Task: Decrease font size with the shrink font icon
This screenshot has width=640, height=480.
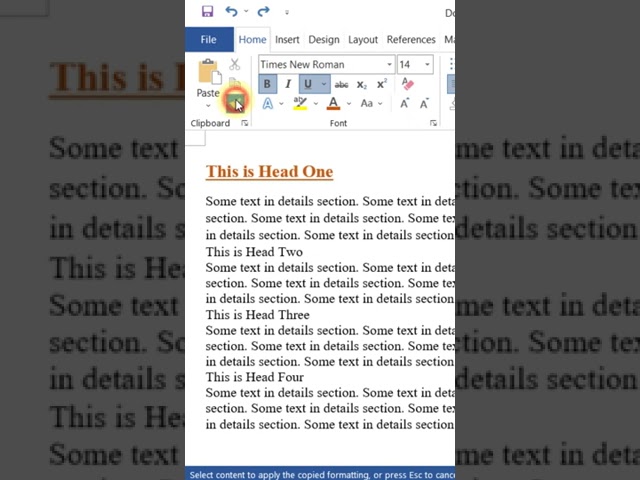Action: [424, 104]
